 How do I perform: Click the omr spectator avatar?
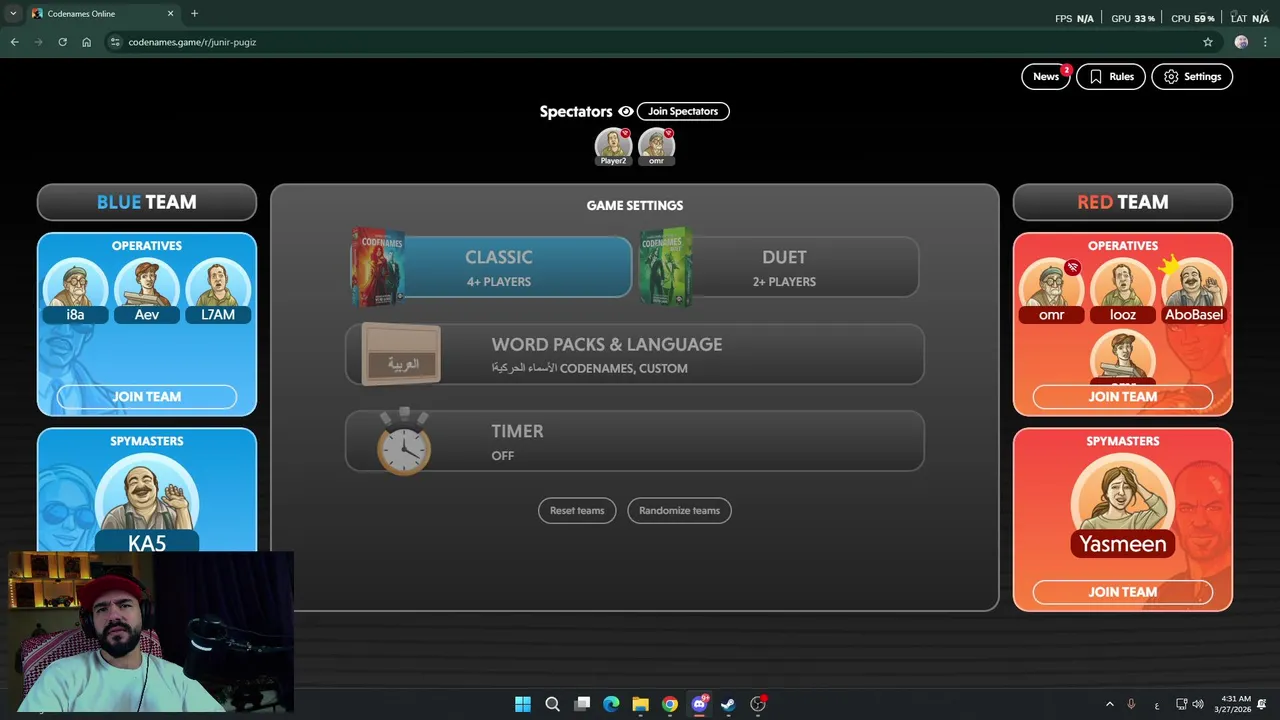656,146
